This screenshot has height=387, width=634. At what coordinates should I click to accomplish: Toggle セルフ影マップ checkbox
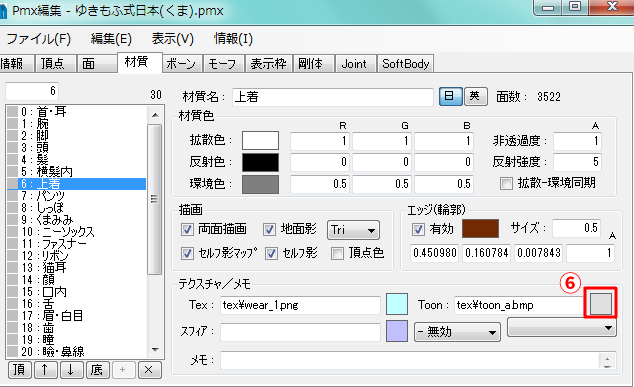coord(187,254)
